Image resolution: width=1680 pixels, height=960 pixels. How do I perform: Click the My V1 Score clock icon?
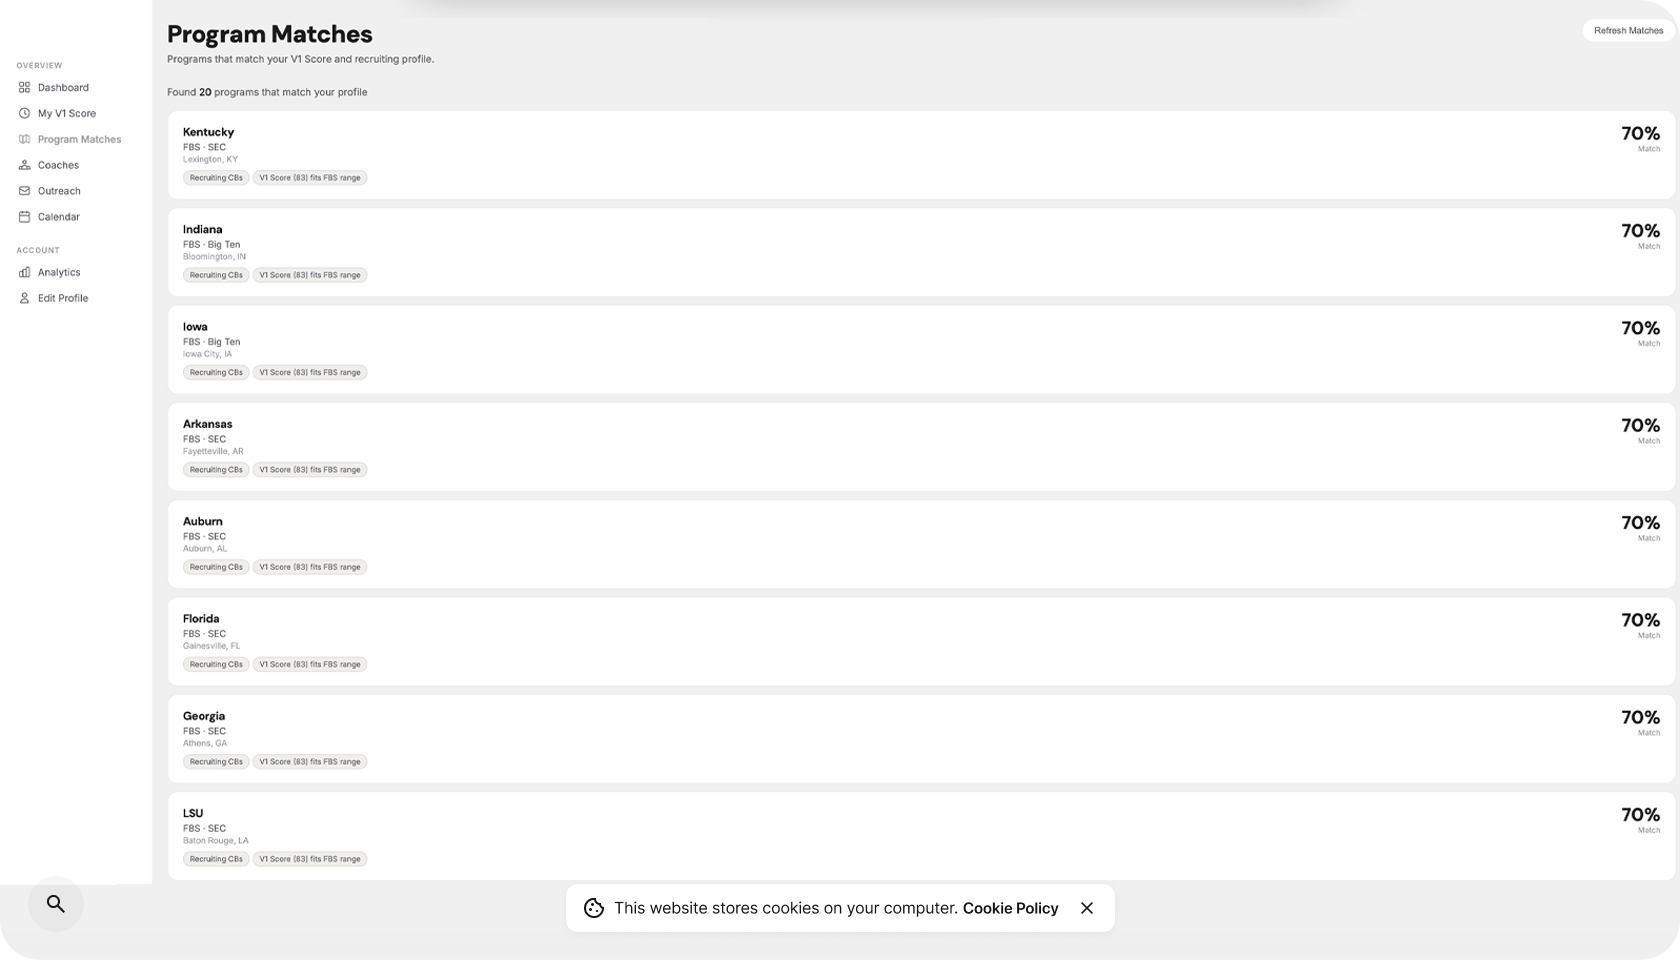coord(24,114)
